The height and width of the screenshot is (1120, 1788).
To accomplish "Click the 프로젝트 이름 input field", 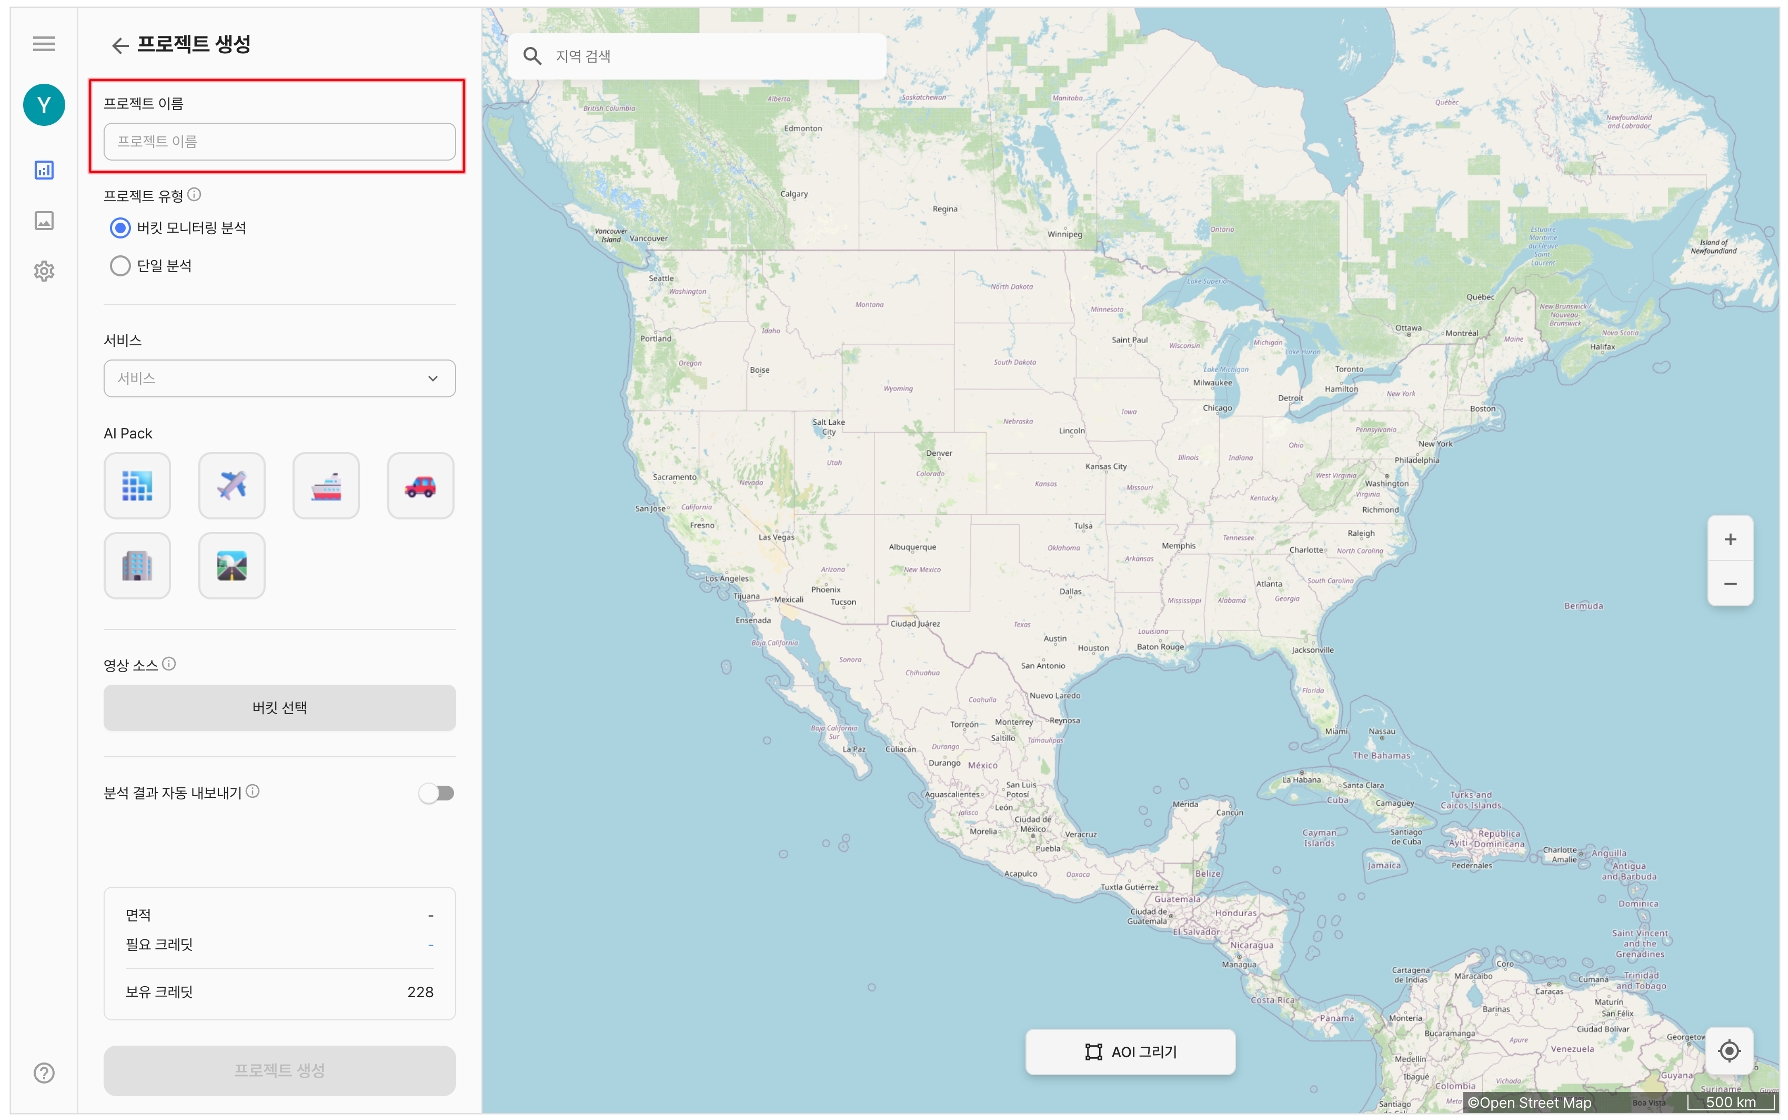I will (x=279, y=141).
